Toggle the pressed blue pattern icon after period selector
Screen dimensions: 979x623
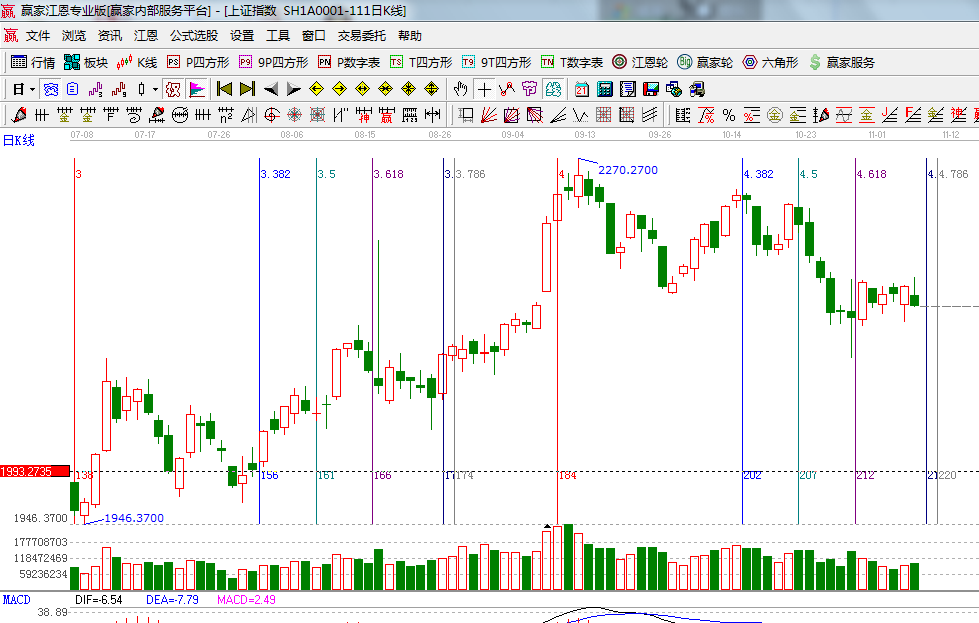tap(49, 89)
